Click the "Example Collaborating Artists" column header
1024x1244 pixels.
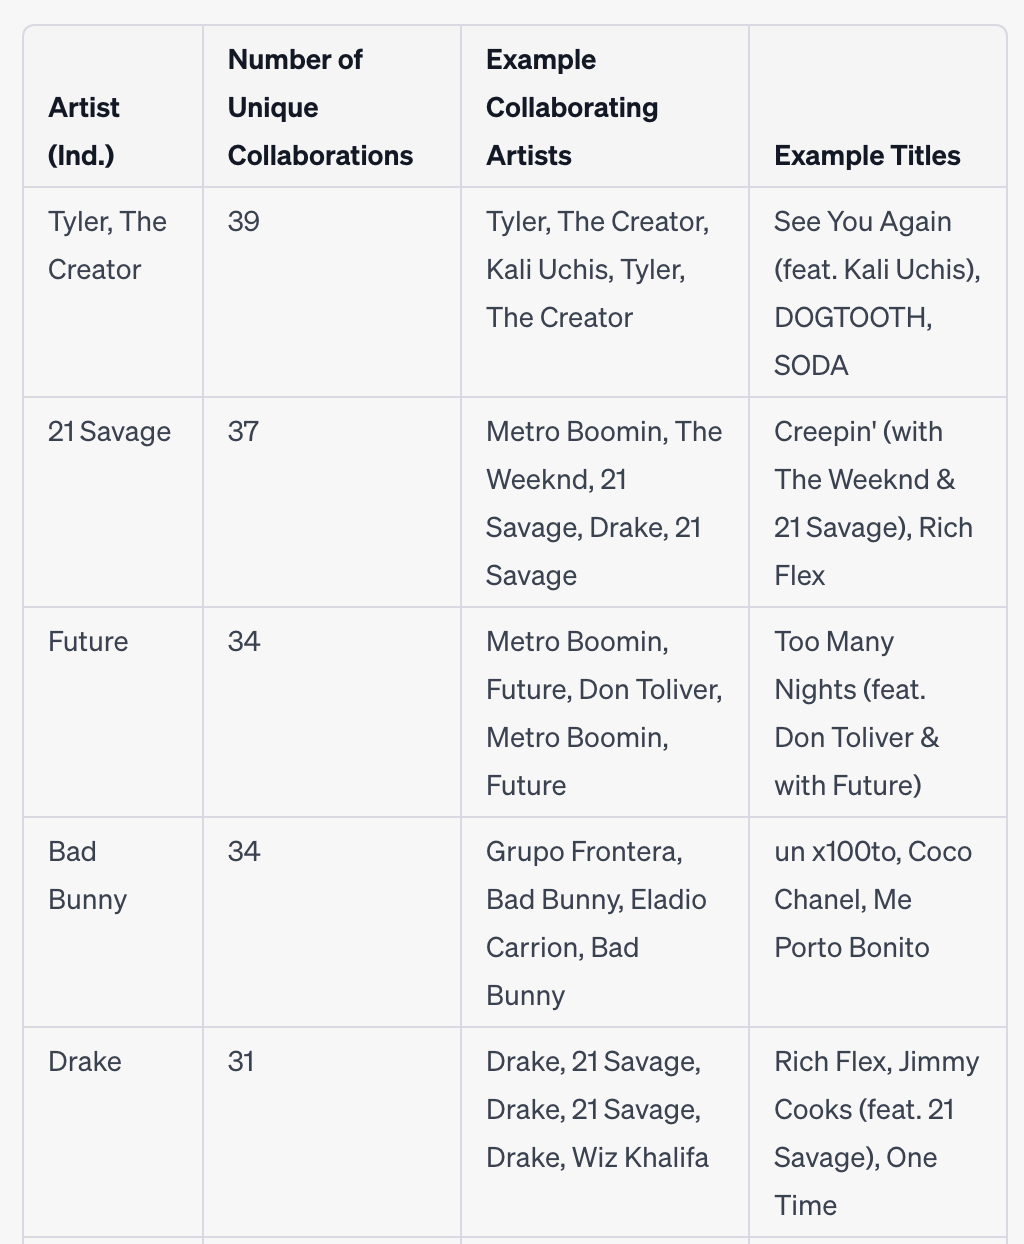click(572, 107)
